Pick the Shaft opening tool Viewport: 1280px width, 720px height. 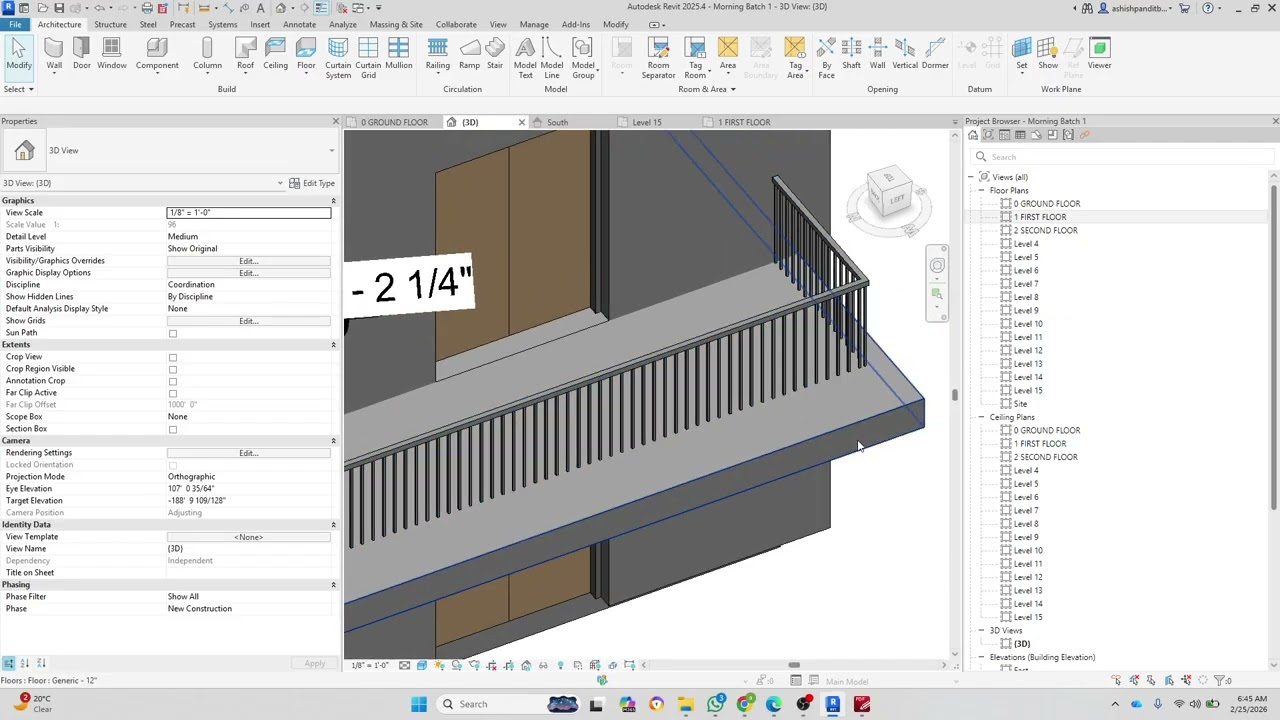[x=851, y=54]
